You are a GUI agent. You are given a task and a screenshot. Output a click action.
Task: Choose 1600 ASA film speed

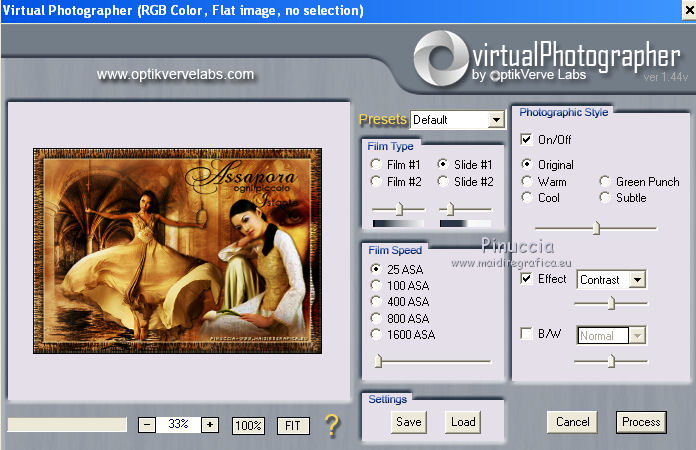tap(376, 334)
